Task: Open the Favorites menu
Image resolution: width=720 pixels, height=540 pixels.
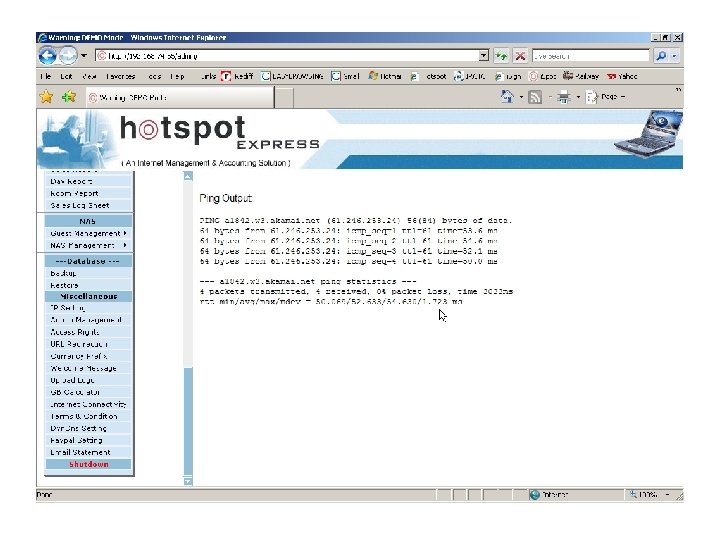Action: [x=120, y=76]
